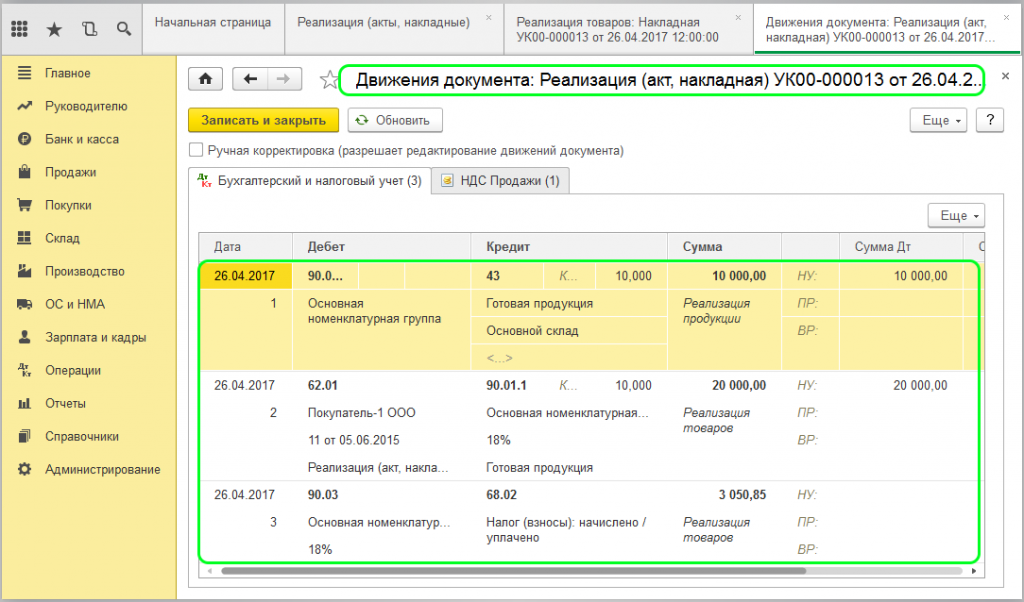The image size is (1024, 602).
Task: Add document to favorites with star
Action: click(x=326, y=80)
